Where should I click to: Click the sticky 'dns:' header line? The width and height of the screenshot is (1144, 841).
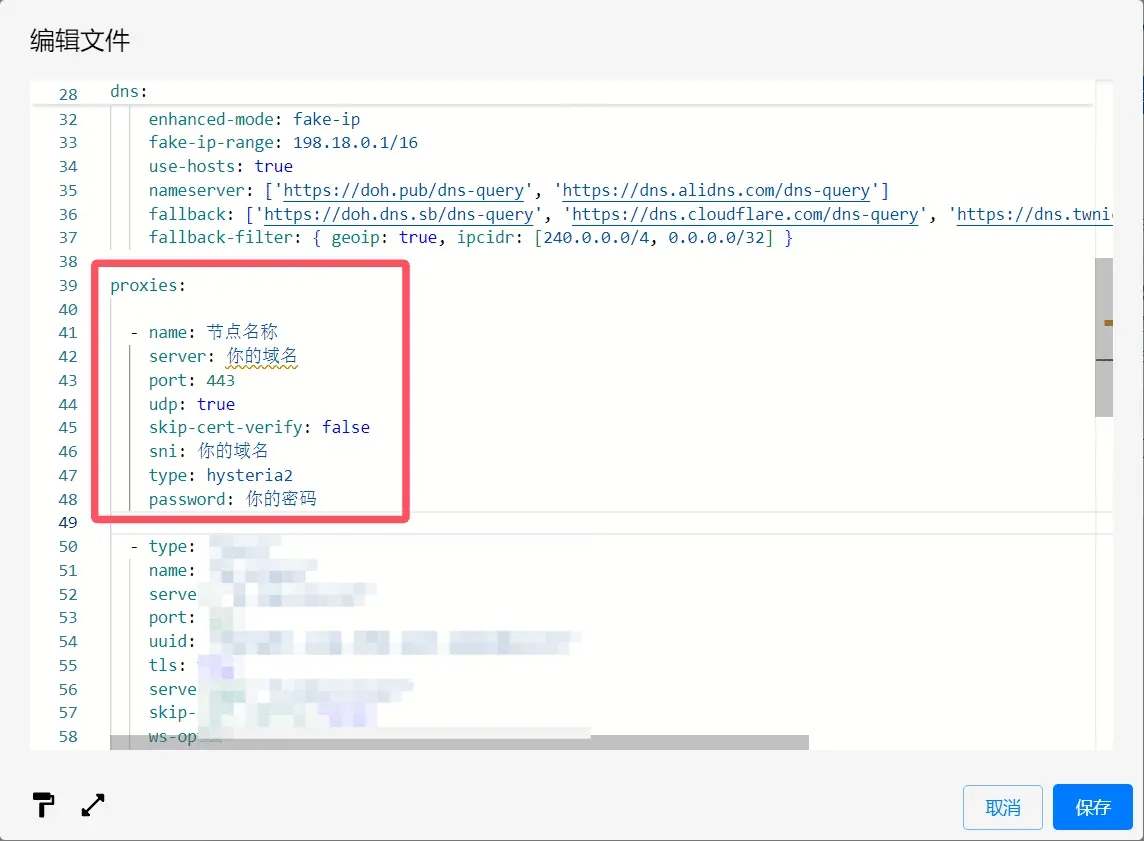129,93
